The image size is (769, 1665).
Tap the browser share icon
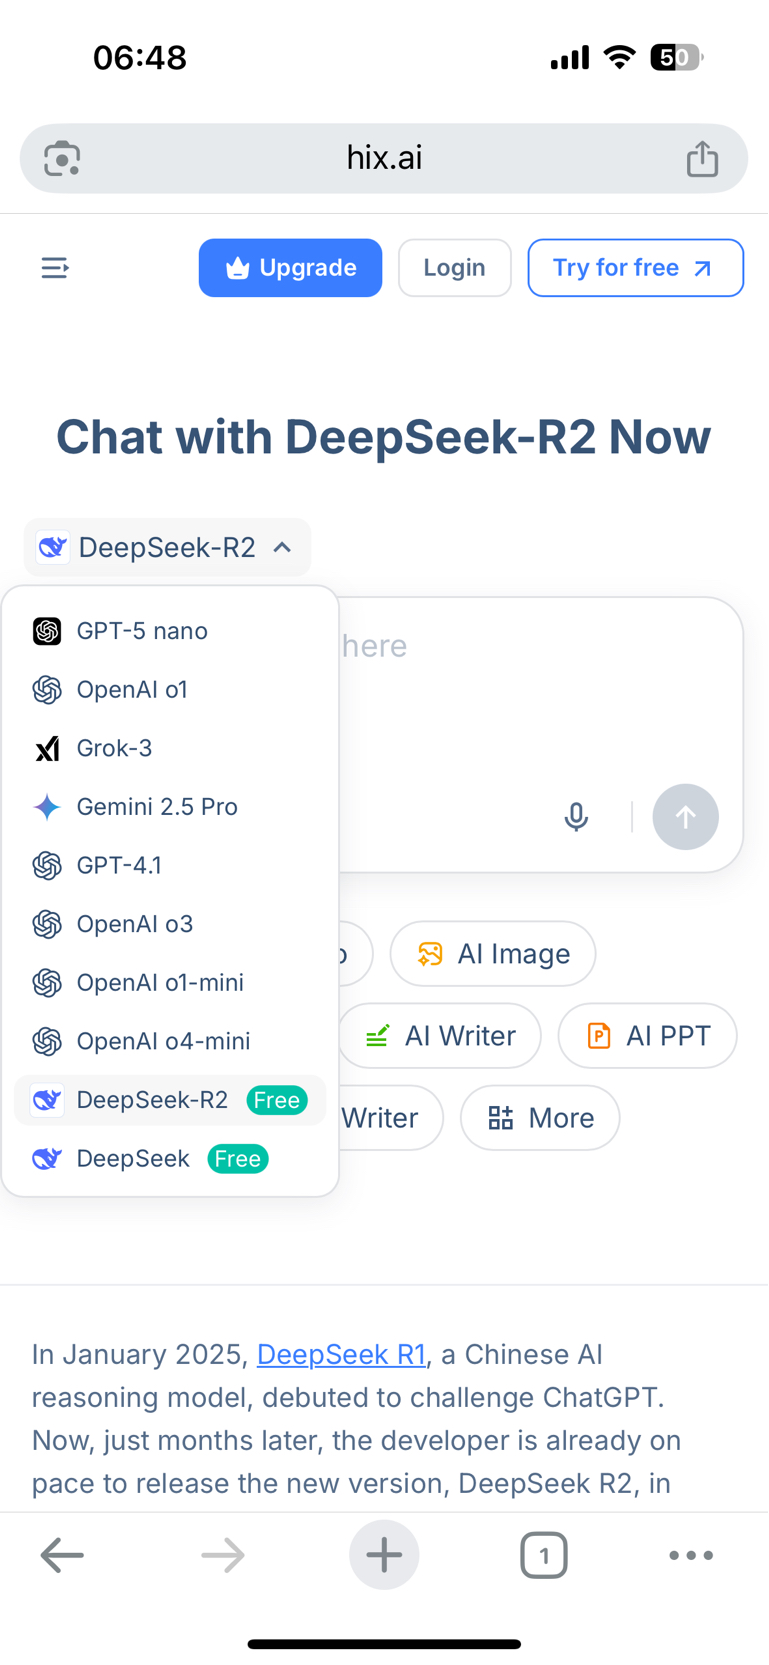pos(702,159)
